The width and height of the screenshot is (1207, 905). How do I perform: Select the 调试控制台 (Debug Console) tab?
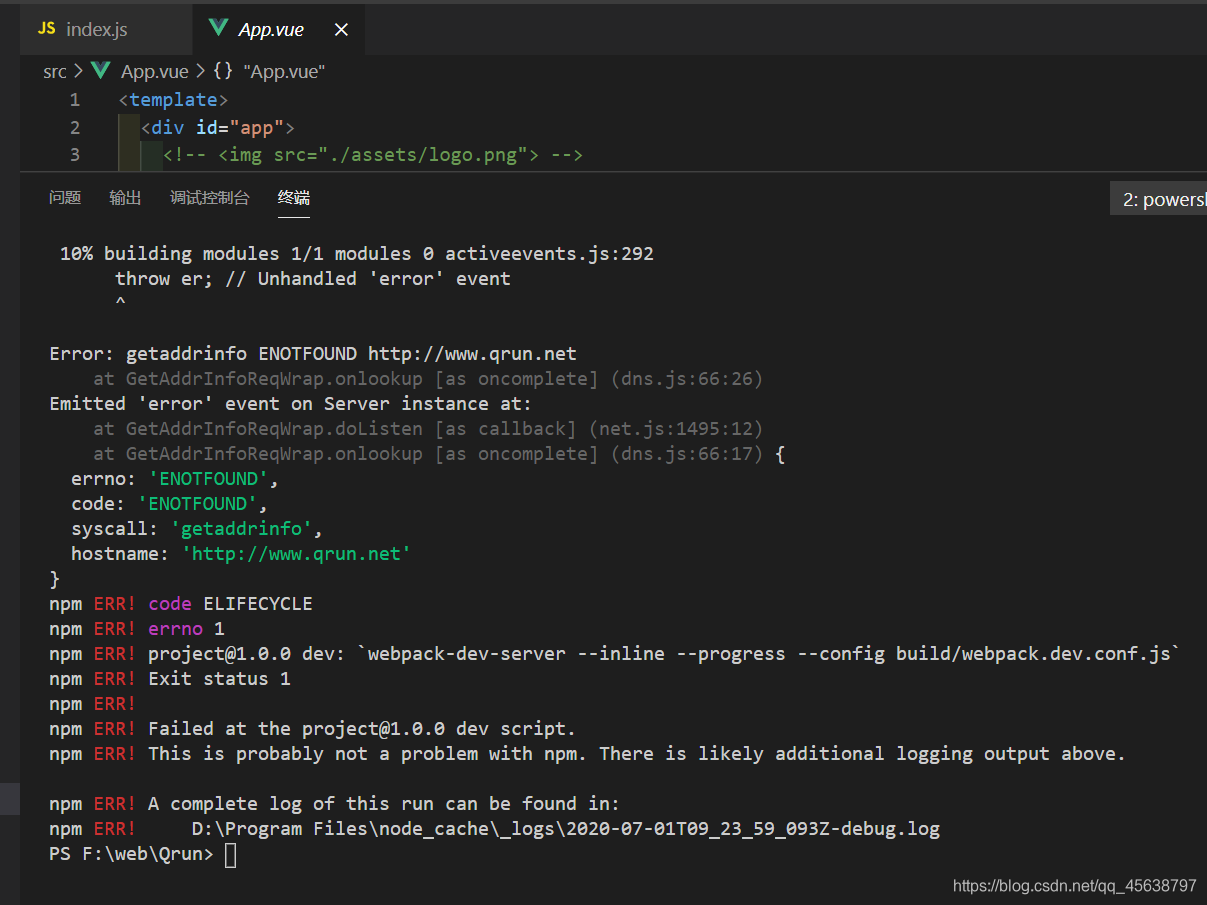tap(210, 198)
